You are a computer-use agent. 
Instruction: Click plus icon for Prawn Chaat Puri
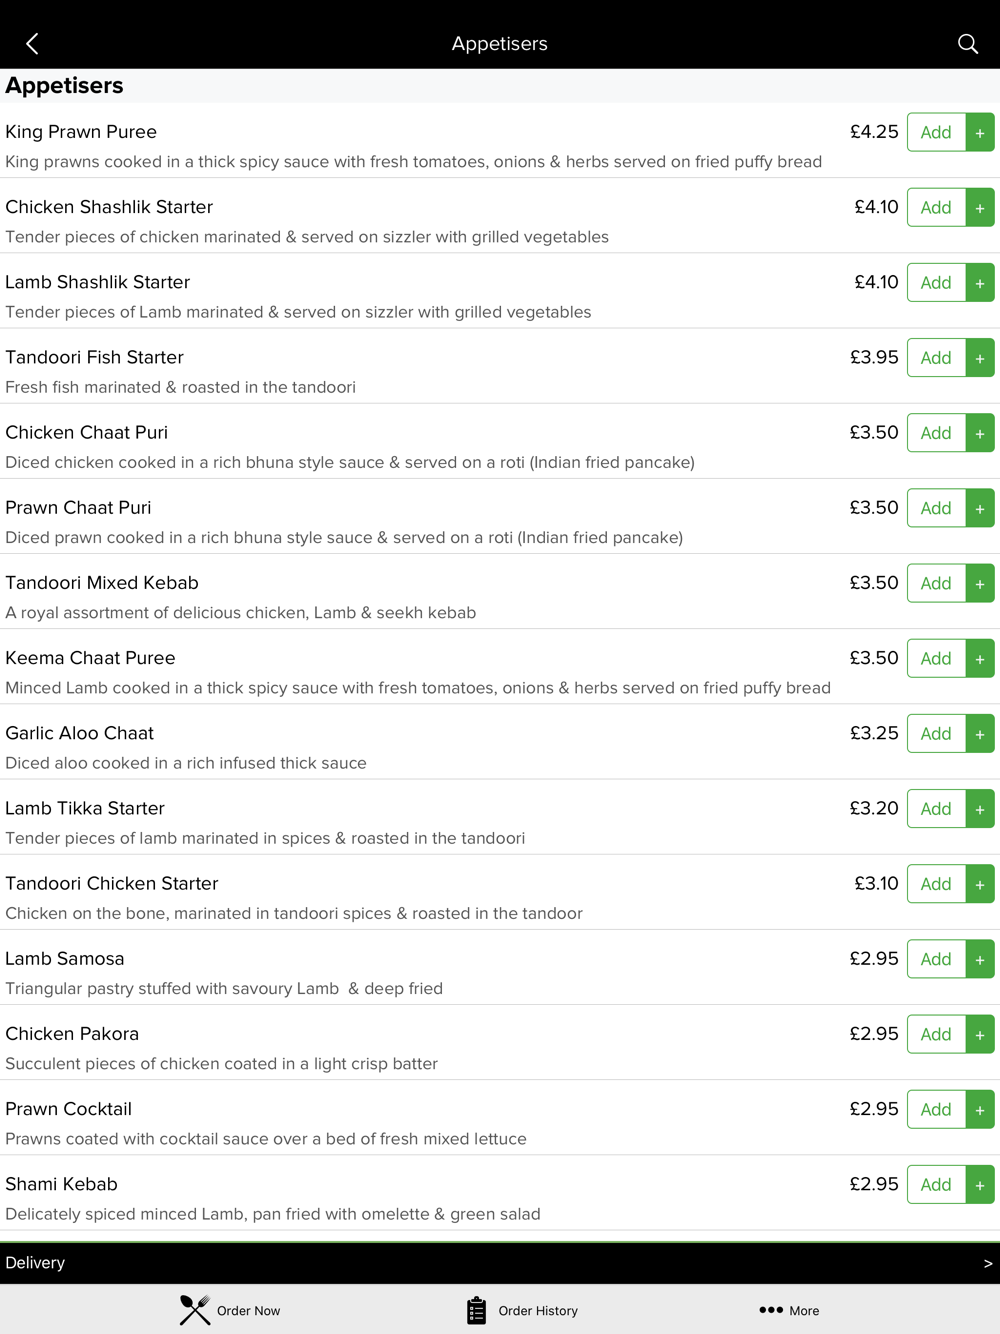[x=980, y=508]
